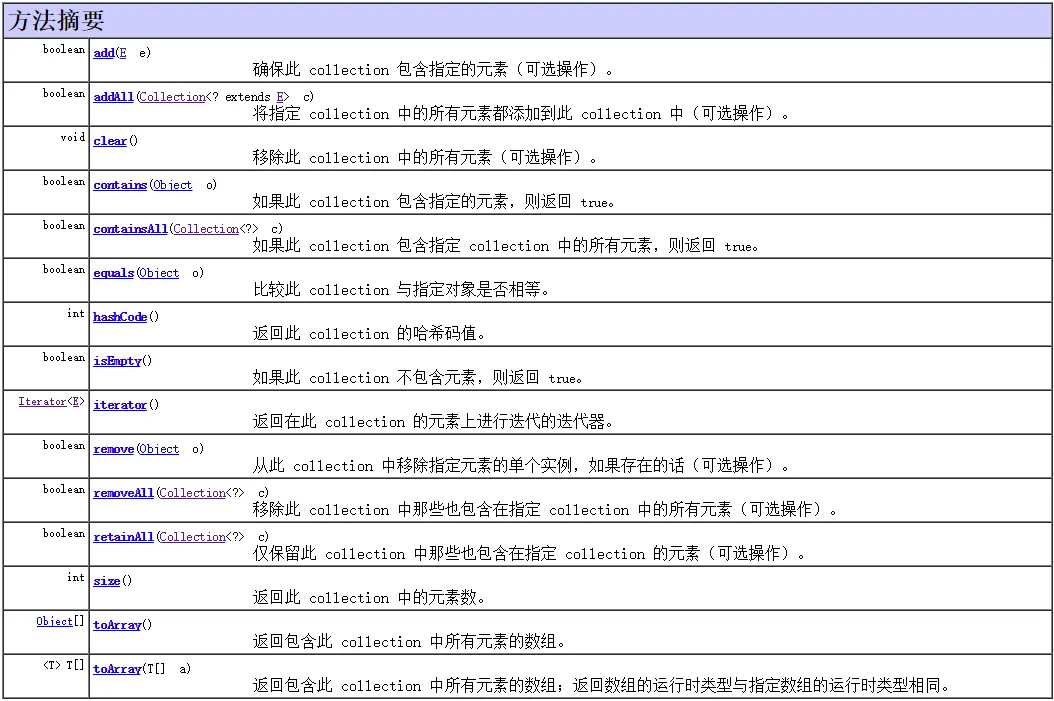This screenshot has height=701, width=1054.
Task: Click the 'int' return type of hashCode
Action: click(x=76, y=314)
